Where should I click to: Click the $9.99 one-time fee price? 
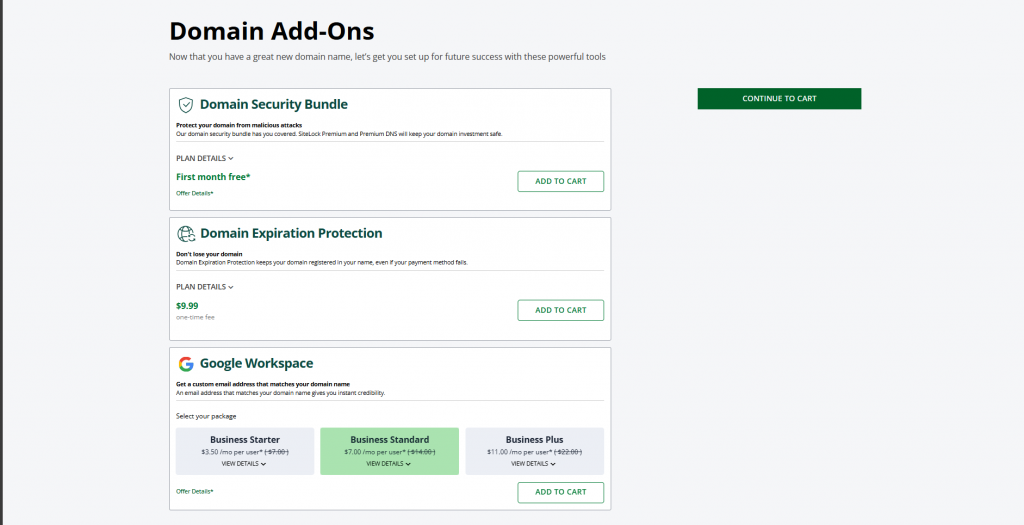187,306
